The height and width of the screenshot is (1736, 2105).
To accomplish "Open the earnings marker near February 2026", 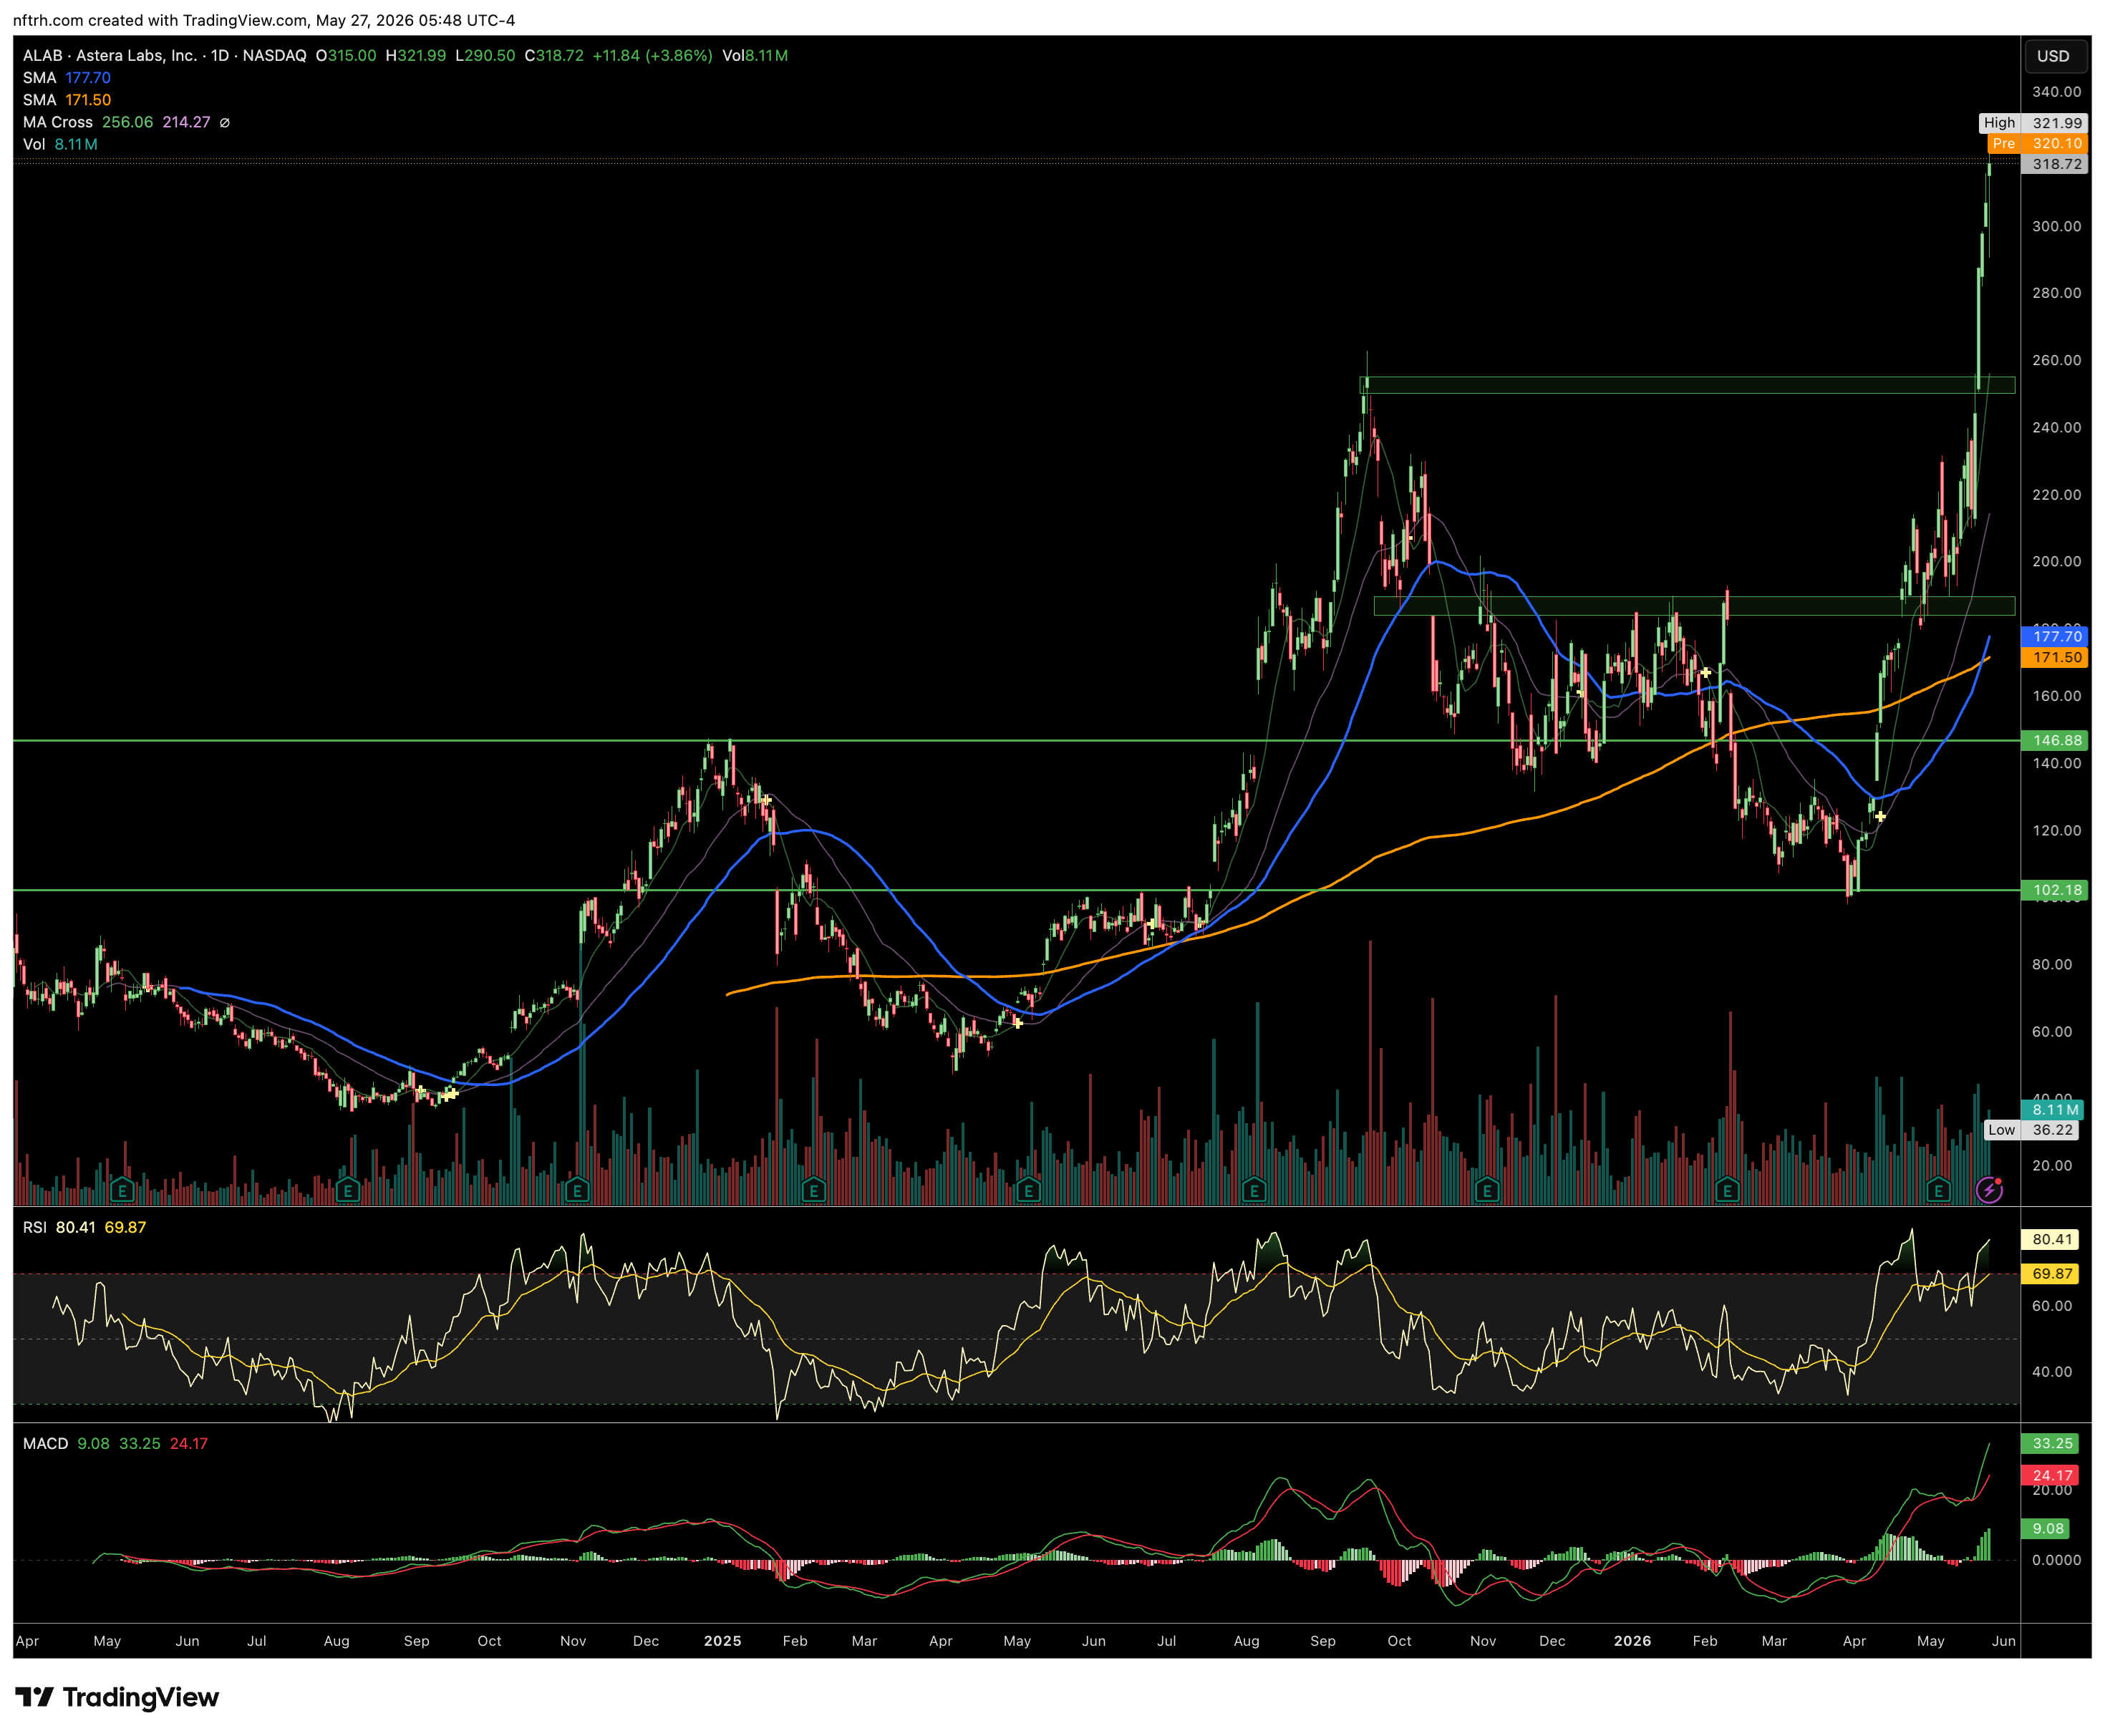I will tap(1727, 1190).
